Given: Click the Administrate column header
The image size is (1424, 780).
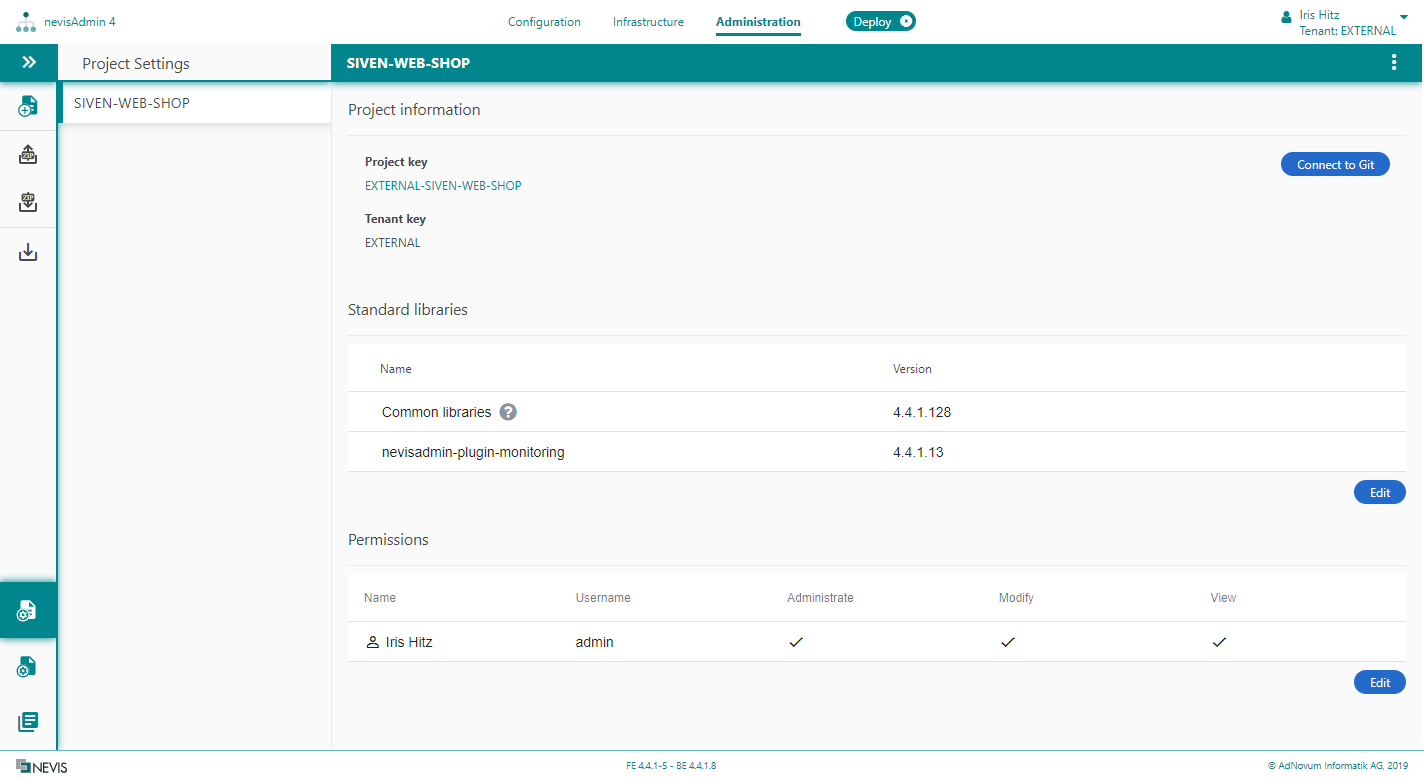Looking at the screenshot, I should pos(820,598).
